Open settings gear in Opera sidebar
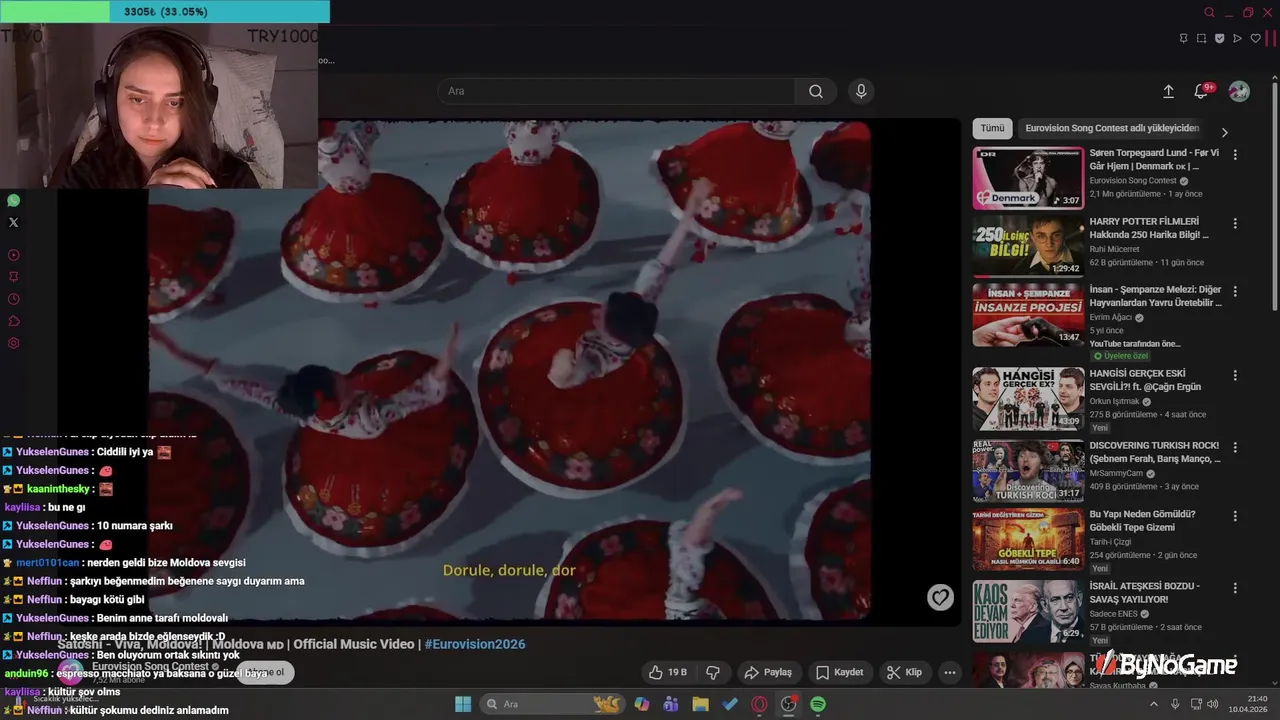This screenshot has height=720, width=1280. pyautogui.click(x=14, y=343)
